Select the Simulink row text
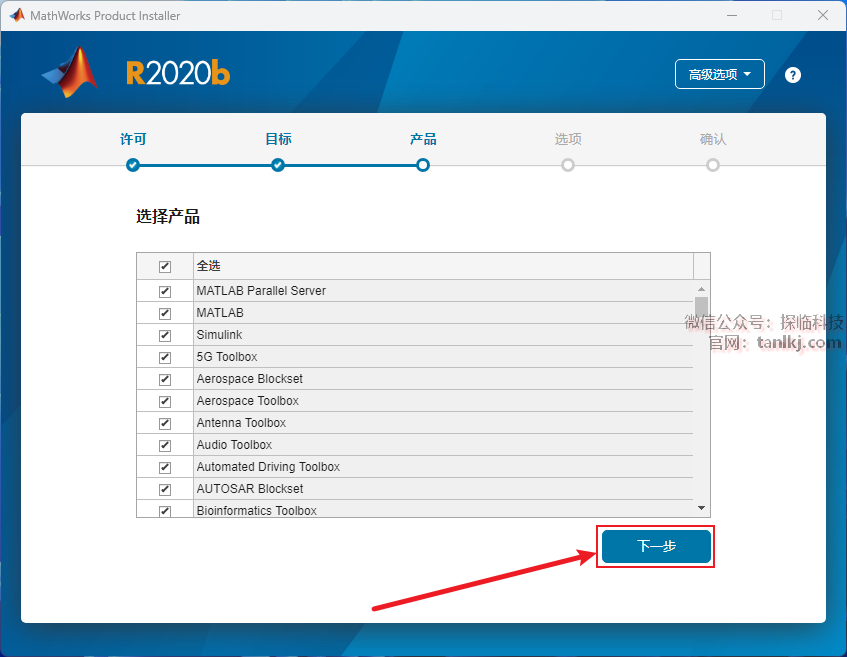Viewport: 847px width, 657px height. (x=219, y=335)
